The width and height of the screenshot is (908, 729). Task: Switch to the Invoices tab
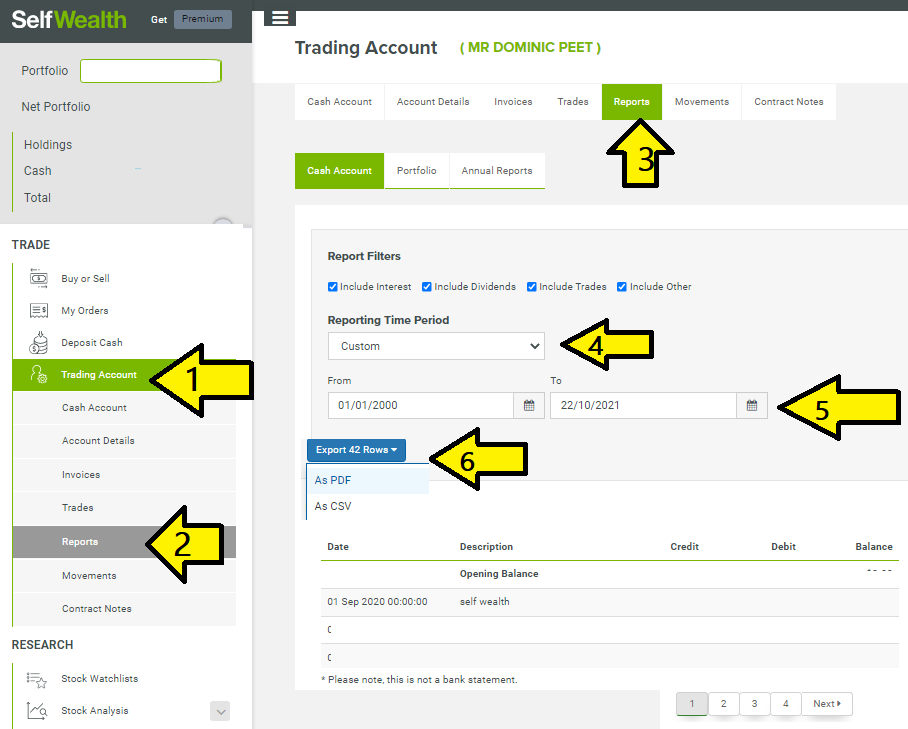click(513, 102)
